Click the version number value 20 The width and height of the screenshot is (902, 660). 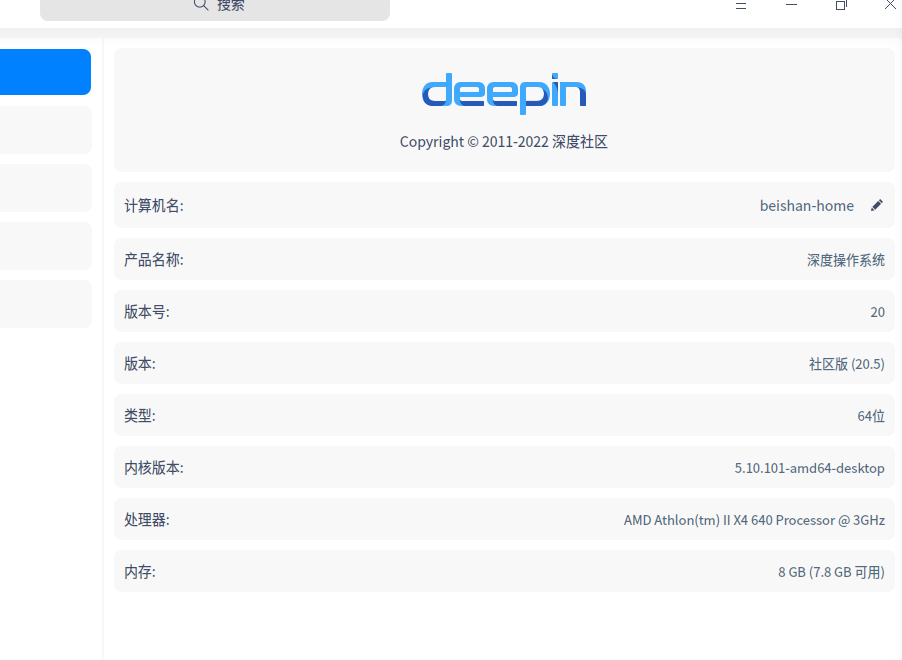pos(877,312)
